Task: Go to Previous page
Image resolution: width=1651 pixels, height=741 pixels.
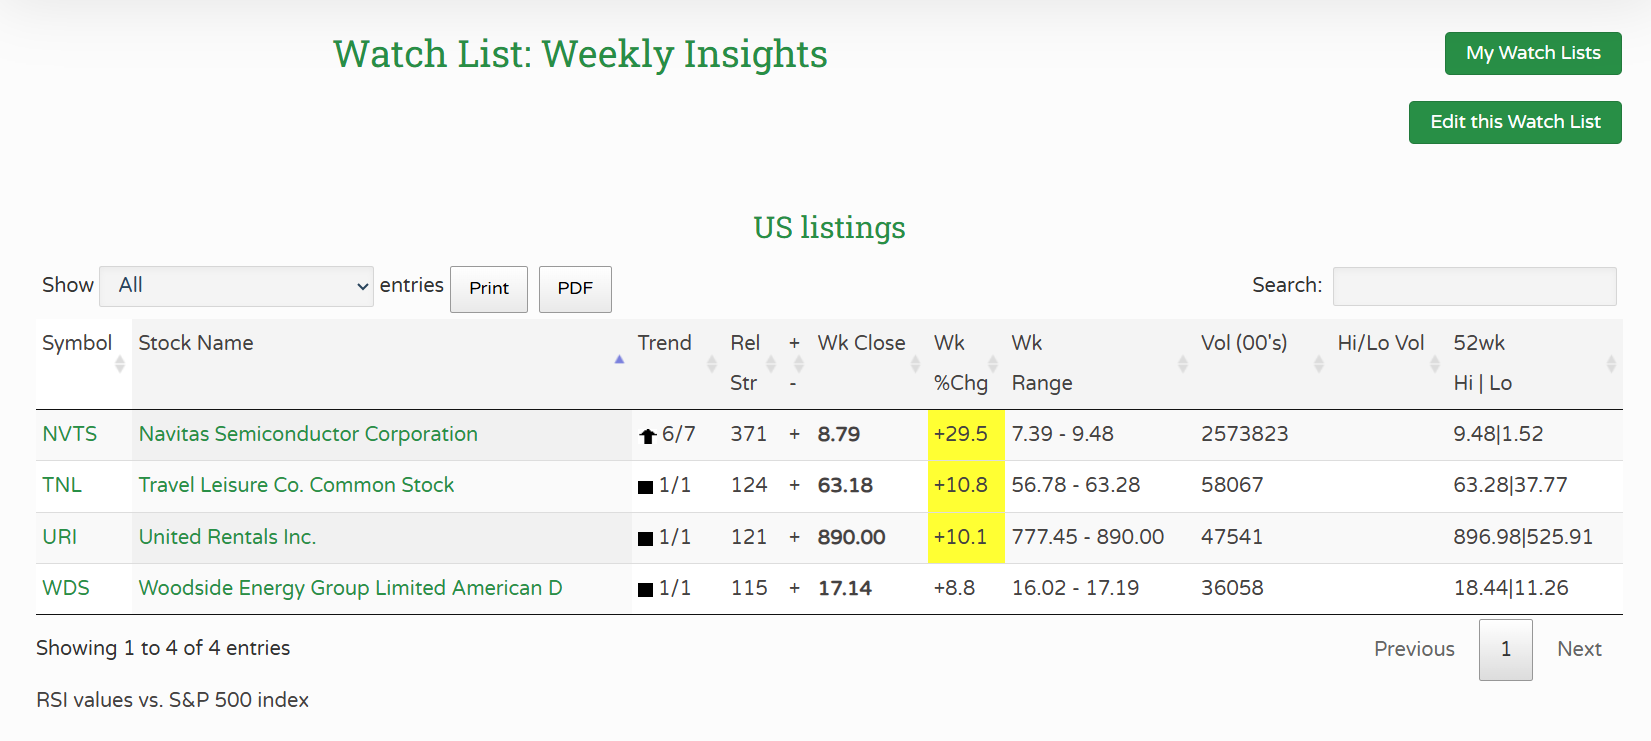Action: tap(1414, 649)
